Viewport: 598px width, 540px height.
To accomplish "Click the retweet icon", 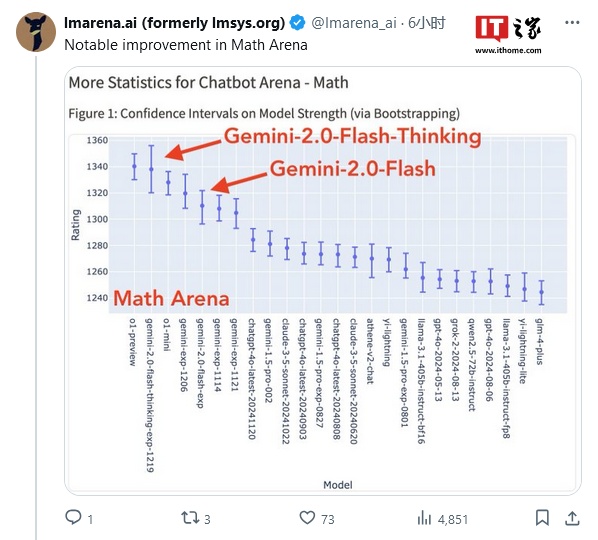I will pyautogui.click(x=190, y=518).
